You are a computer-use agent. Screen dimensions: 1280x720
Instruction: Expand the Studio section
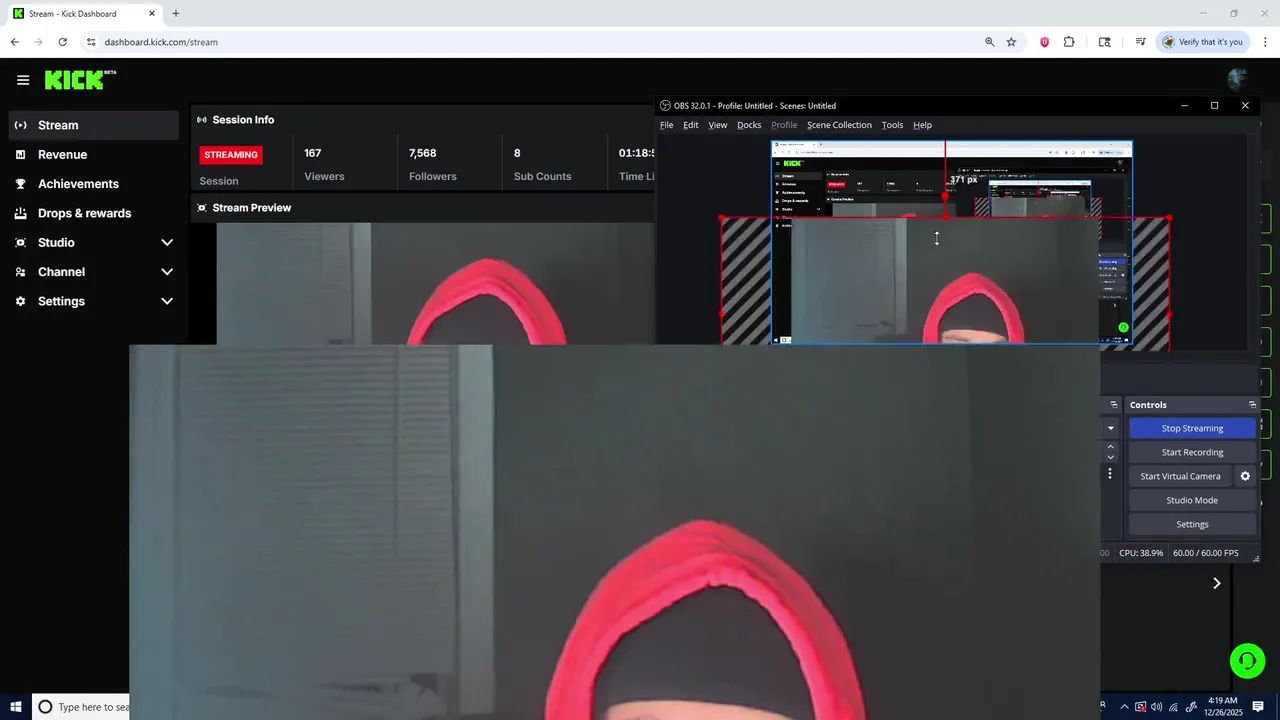pos(167,243)
